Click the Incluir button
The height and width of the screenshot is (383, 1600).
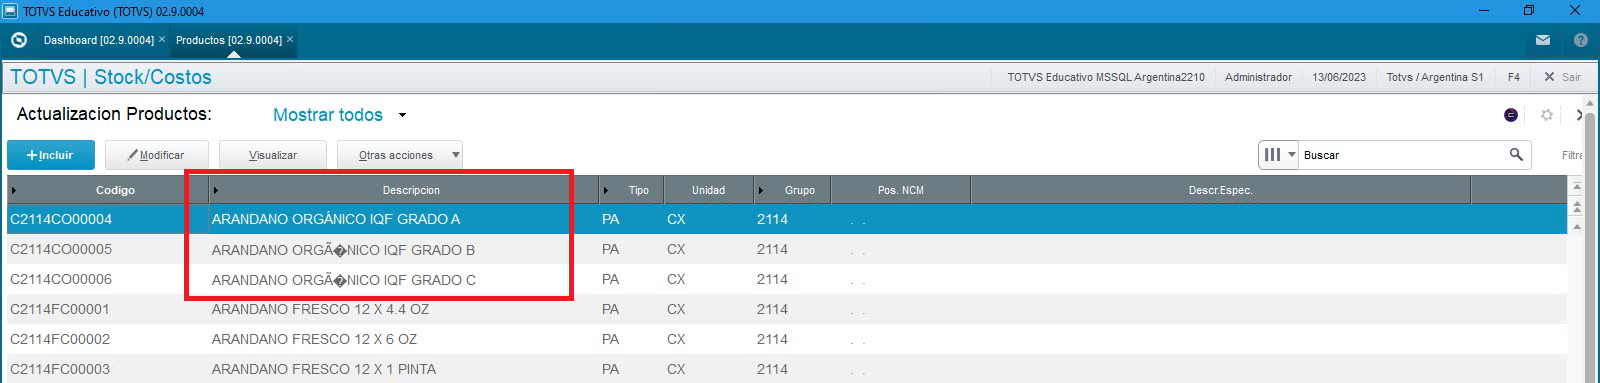click(51, 155)
